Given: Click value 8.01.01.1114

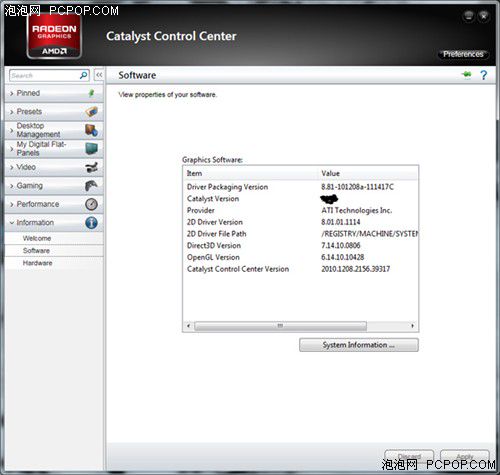Looking at the screenshot, I should [341, 222].
